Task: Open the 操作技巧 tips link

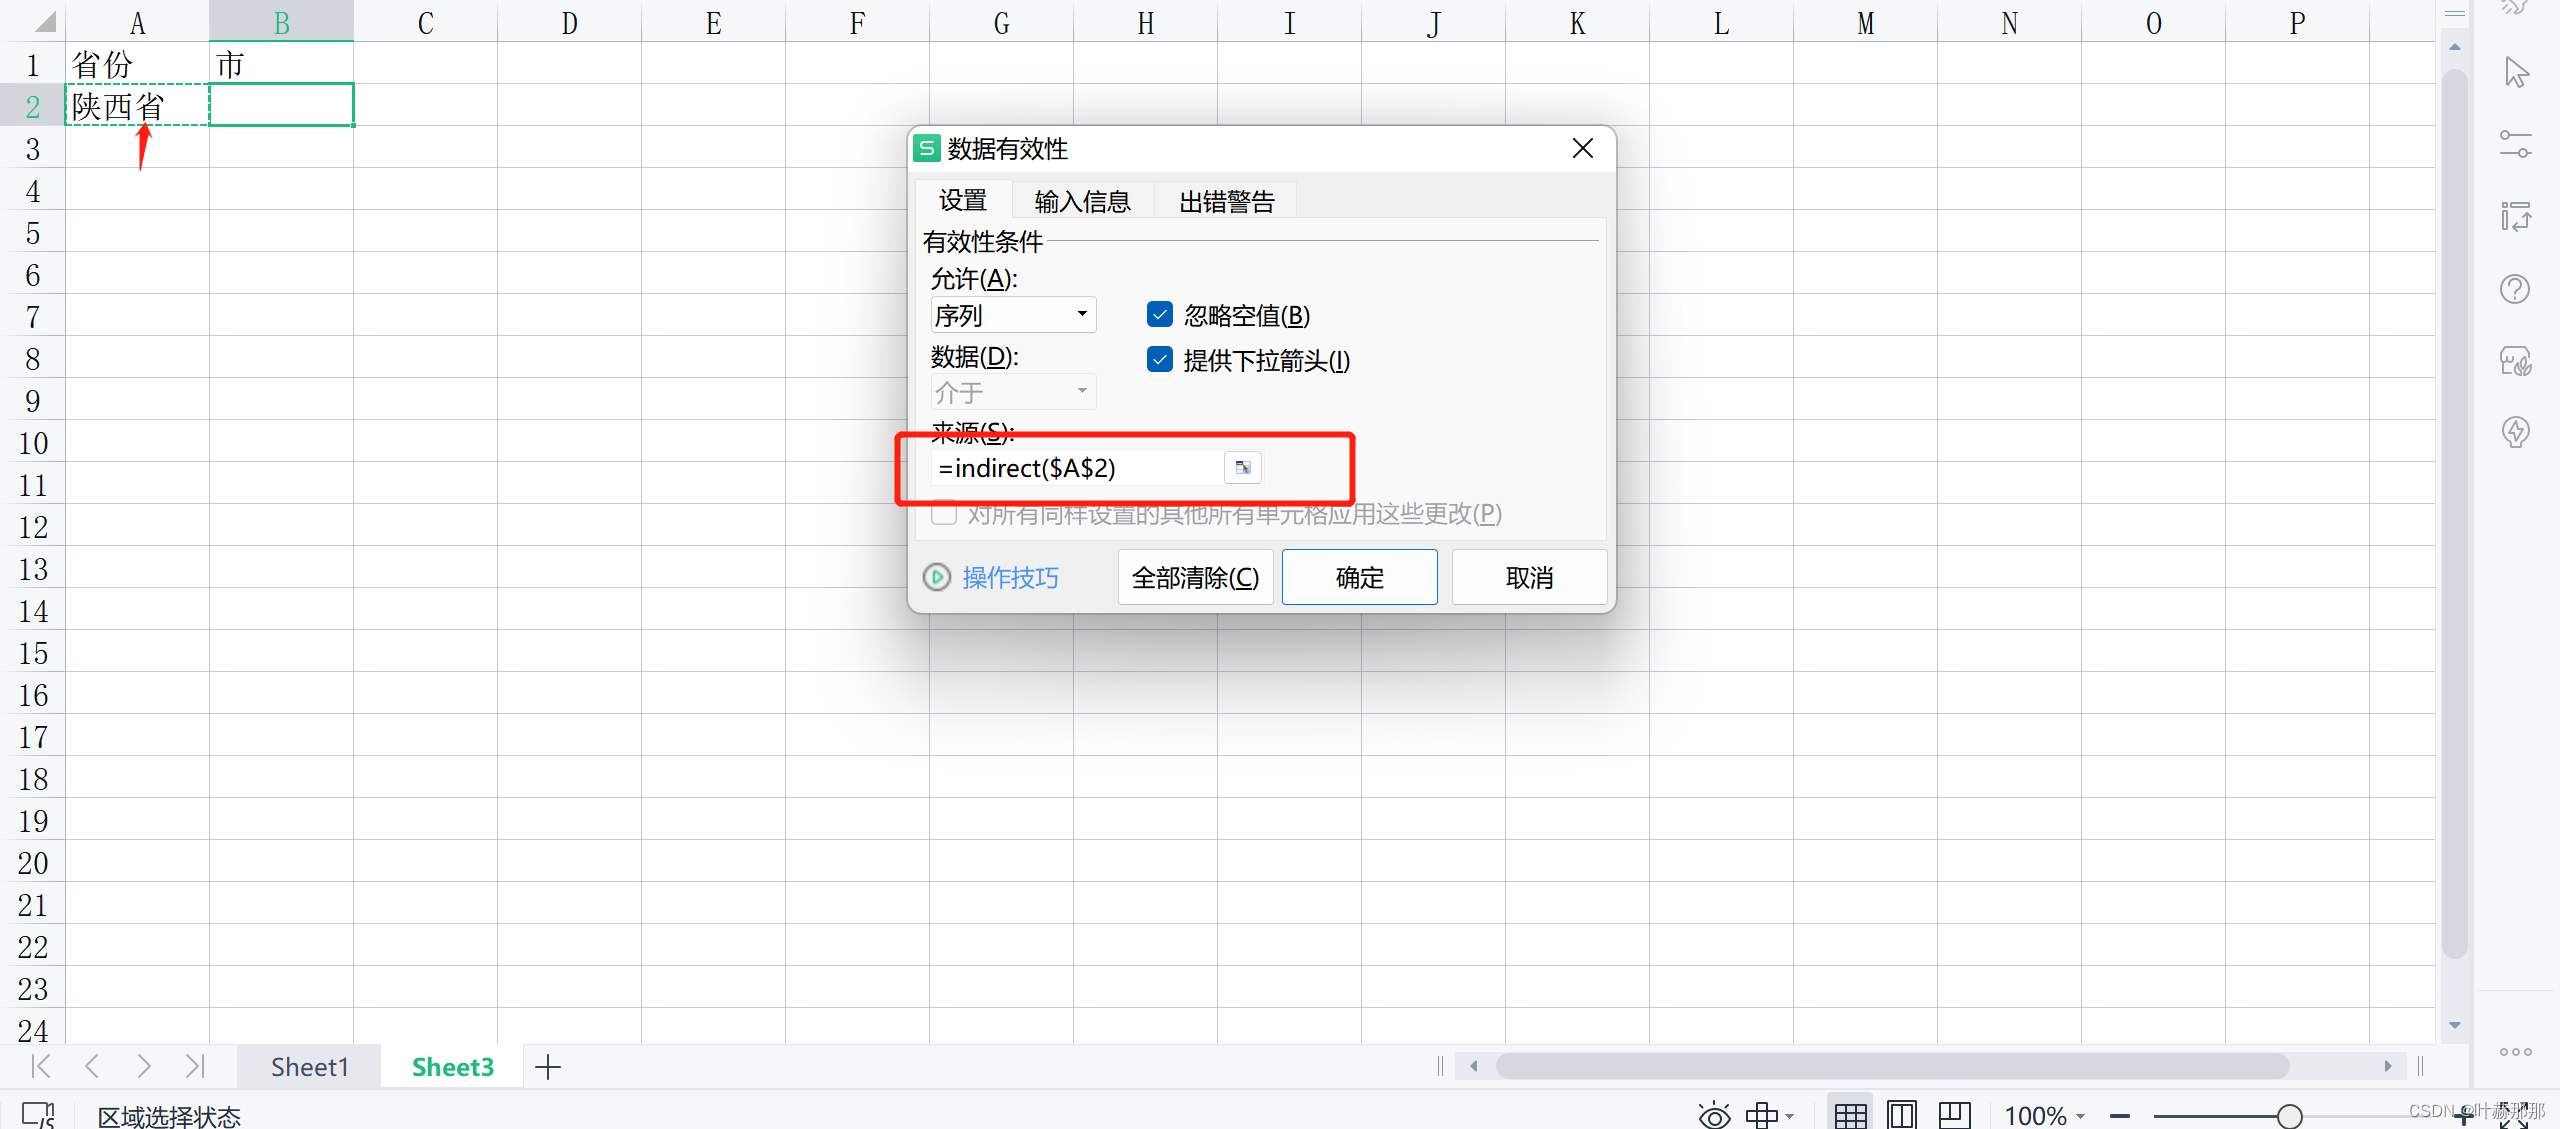Action: pyautogui.click(x=1010, y=578)
